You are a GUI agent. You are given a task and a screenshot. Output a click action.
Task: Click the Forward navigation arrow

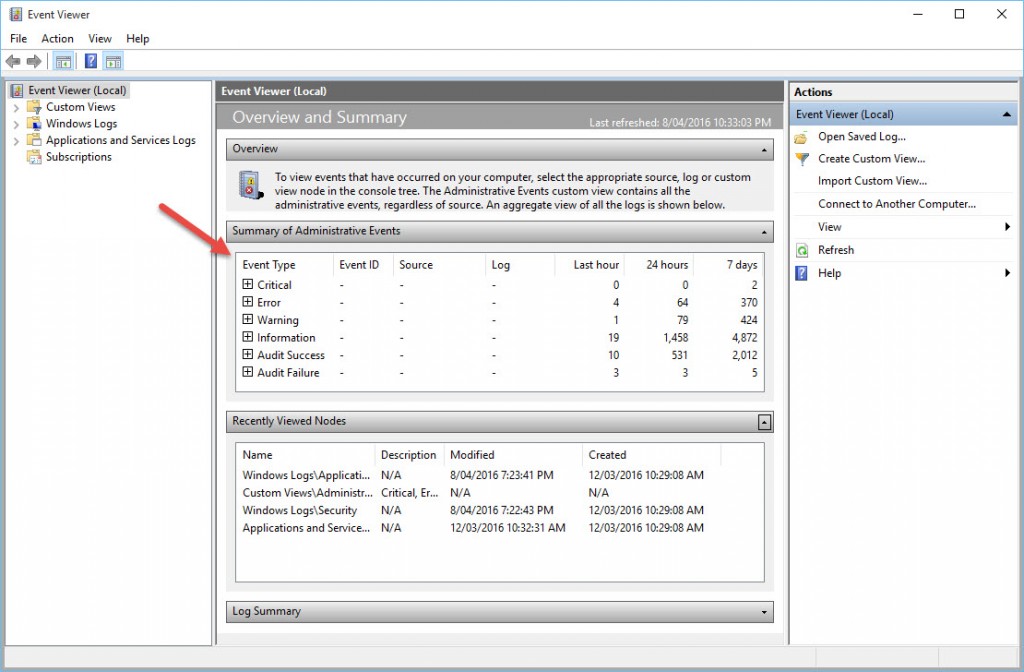click(x=33, y=61)
